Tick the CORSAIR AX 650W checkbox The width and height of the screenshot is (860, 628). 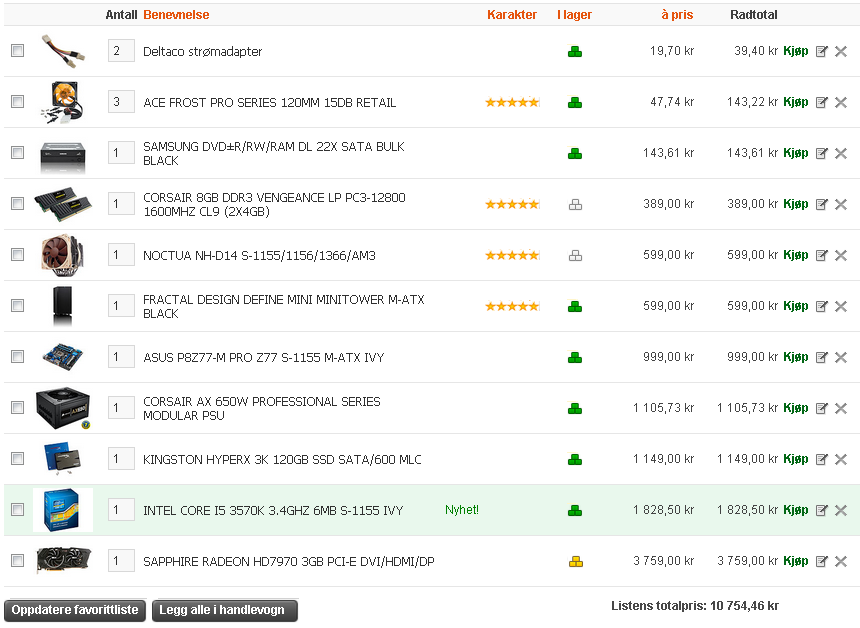coord(18,408)
